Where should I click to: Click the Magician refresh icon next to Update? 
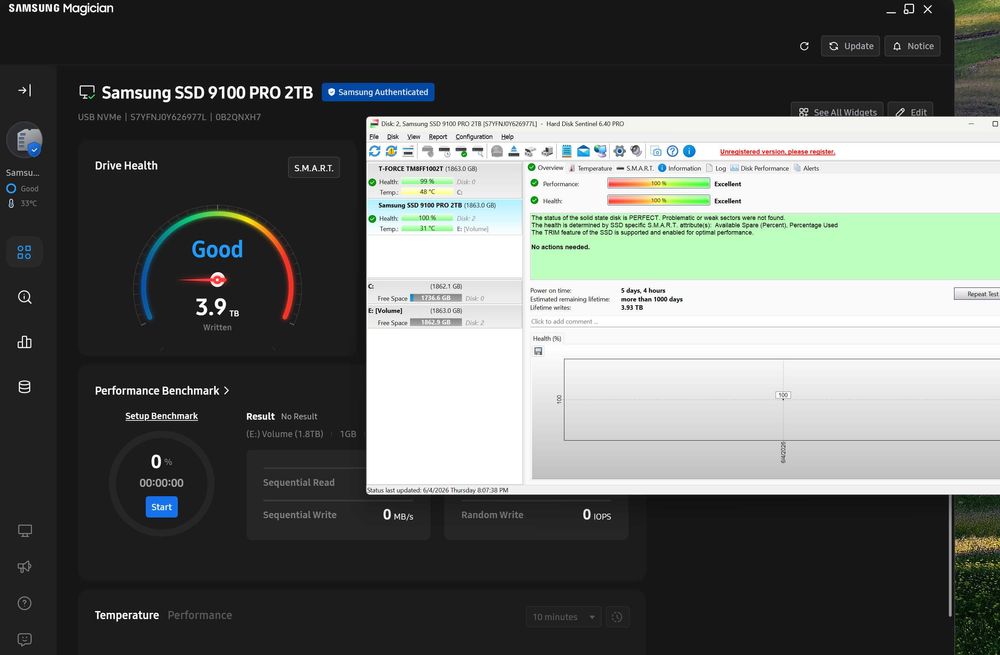coord(804,46)
